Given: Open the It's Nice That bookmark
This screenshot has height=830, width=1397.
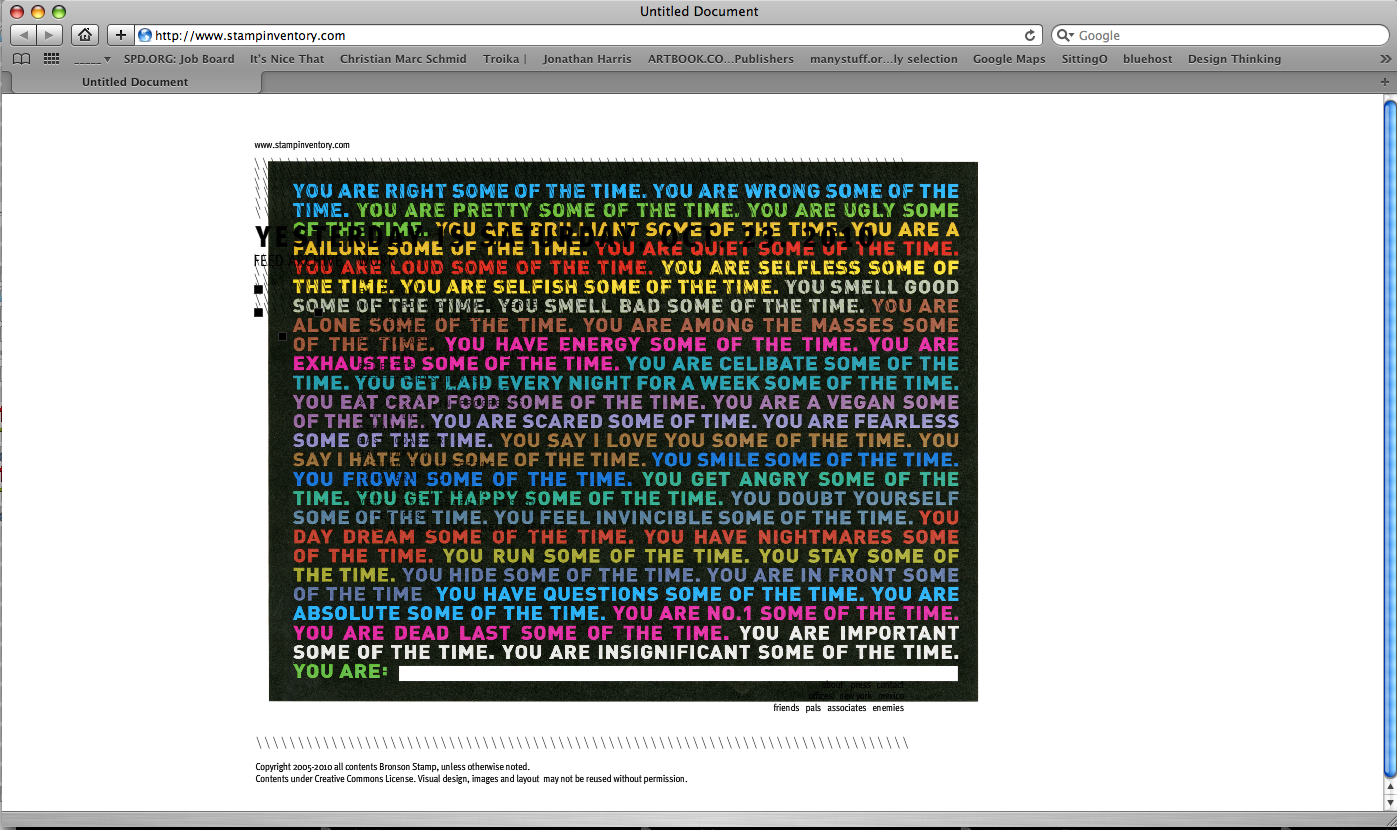Looking at the screenshot, I should [287, 59].
